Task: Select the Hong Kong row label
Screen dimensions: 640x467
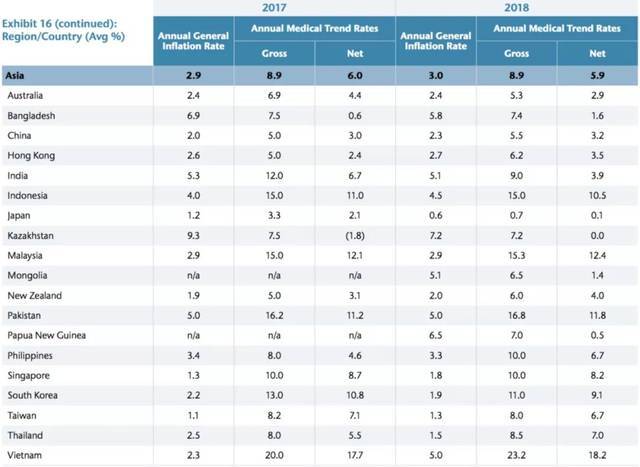Action: pyautogui.click(x=29, y=154)
